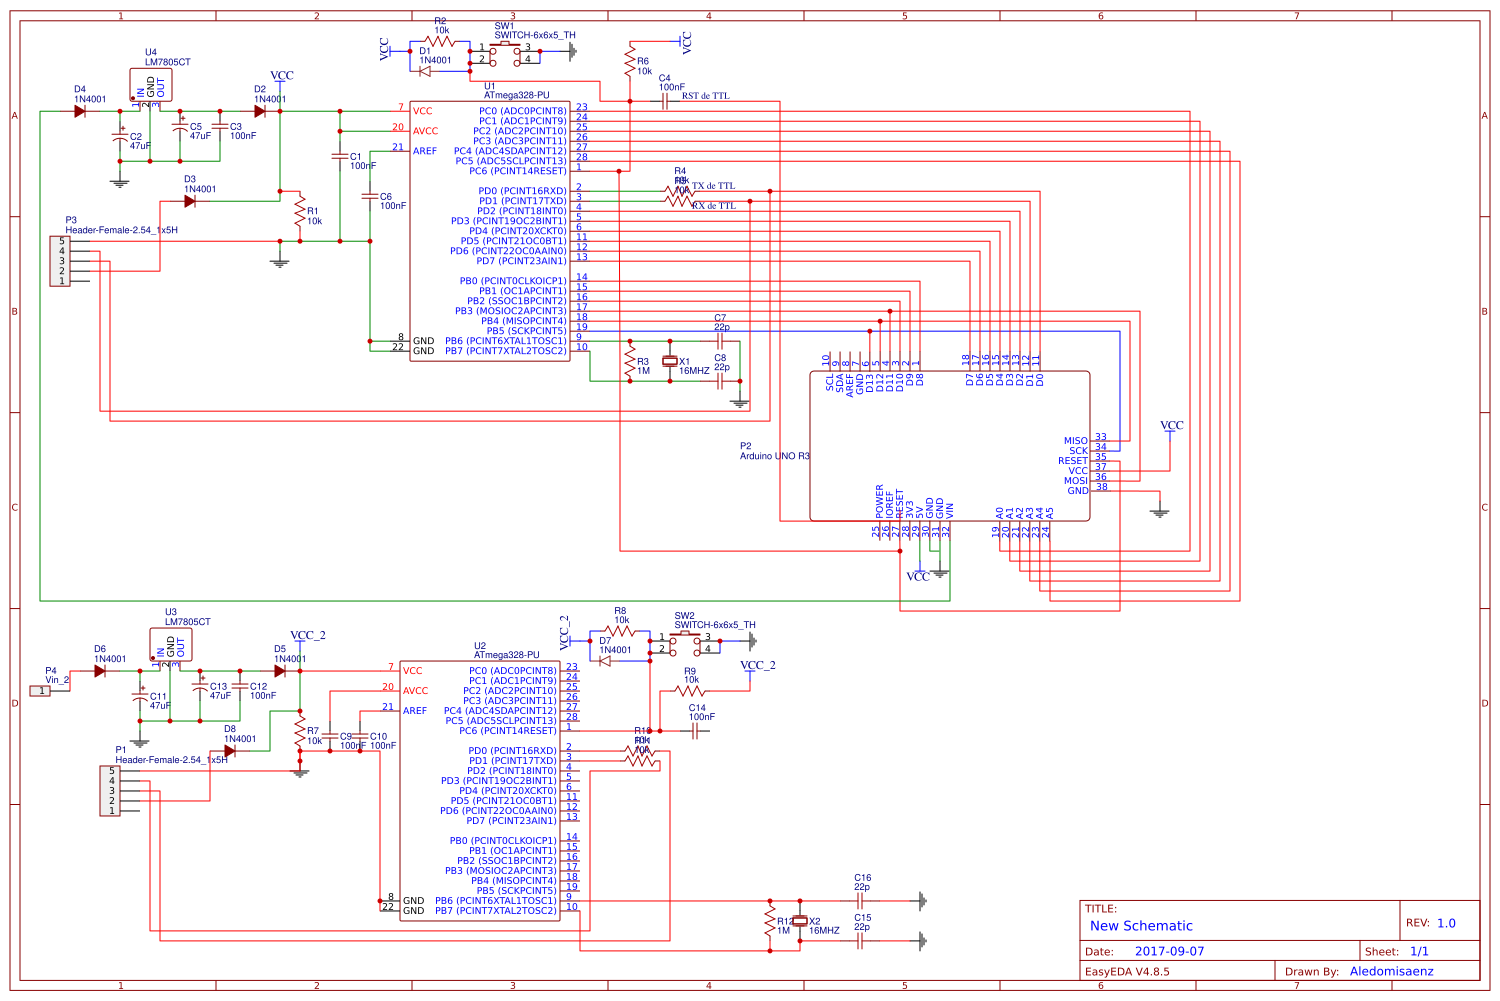Select capacitor C7 22p
Image resolution: width=1500 pixels, height=1001 pixels.
pyautogui.click(x=720, y=341)
